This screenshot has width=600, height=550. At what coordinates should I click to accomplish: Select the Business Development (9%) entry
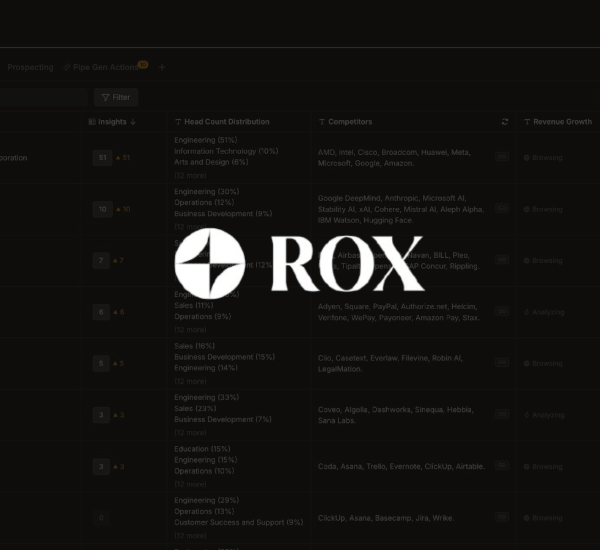coord(223,214)
